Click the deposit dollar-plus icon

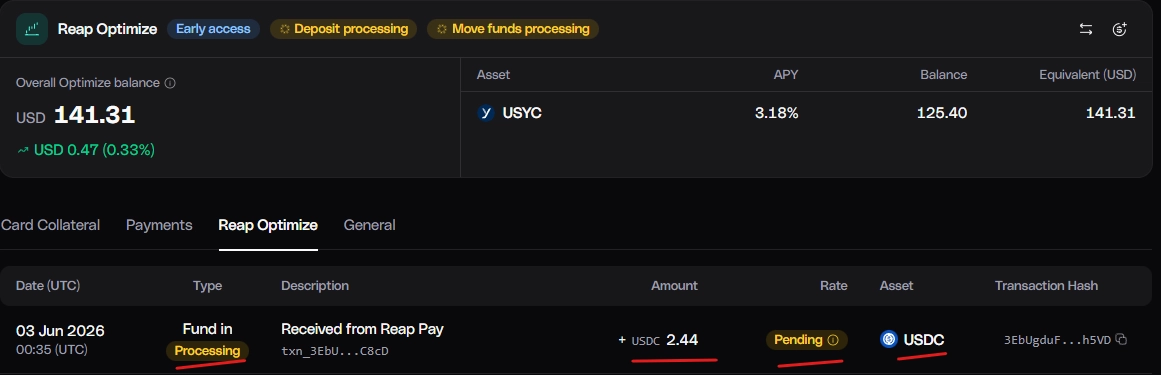[x=1120, y=29]
